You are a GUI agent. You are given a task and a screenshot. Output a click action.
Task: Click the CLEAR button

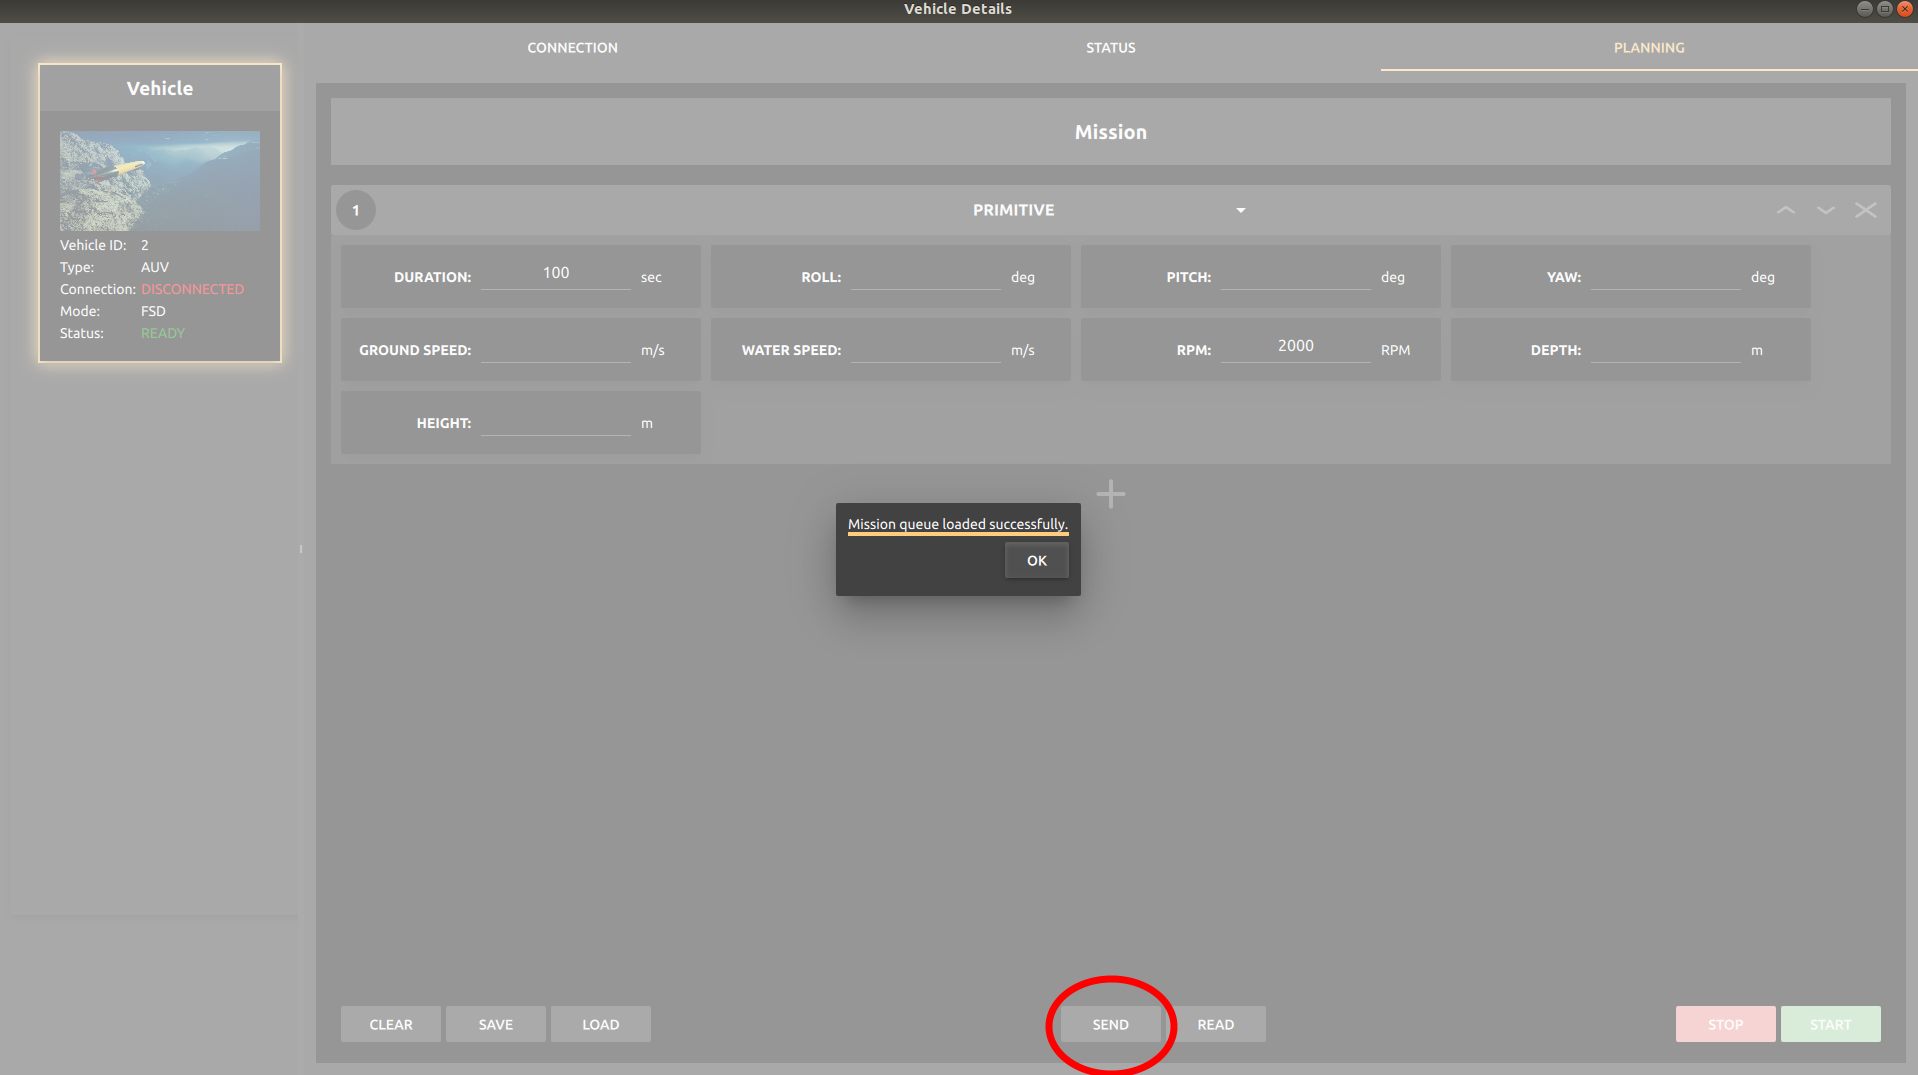tap(391, 1024)
